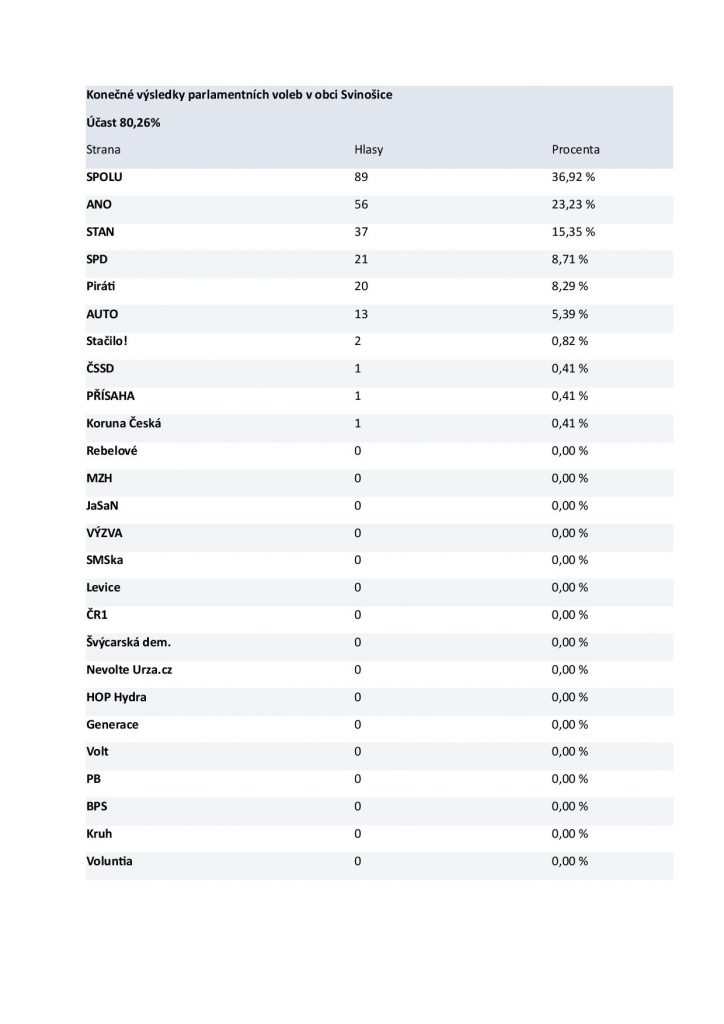Click the AUTO party name
This screenshot has height=1024, width=724.
102,314
